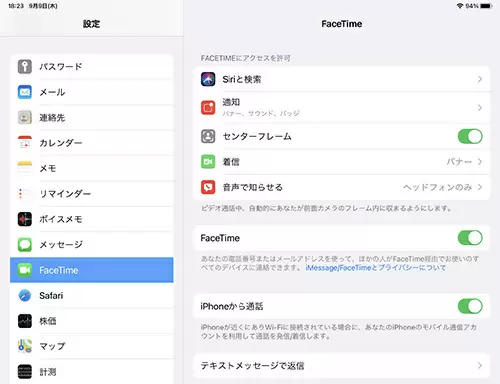Select メール in settings sidebar
500x384 pixels.
pos(92,92)
